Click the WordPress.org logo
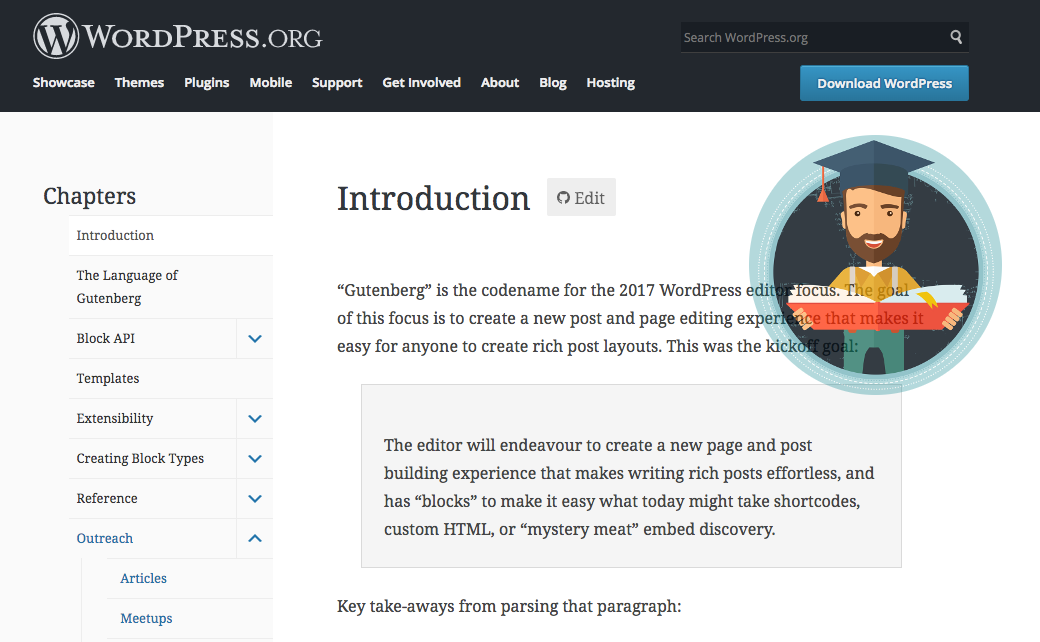The image size is (1040, 642). tap(178, 36)
